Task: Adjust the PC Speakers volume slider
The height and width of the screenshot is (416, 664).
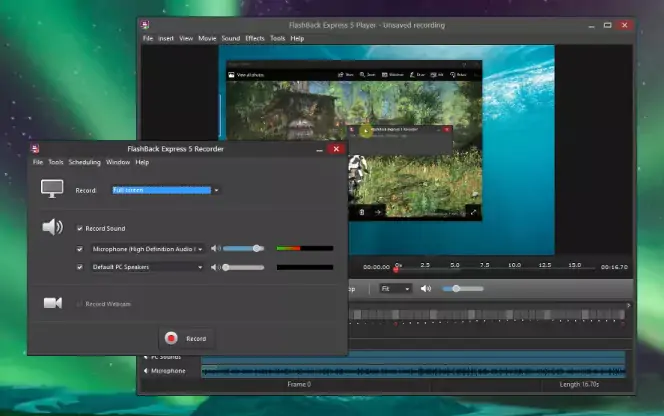Action: point(243,267)
